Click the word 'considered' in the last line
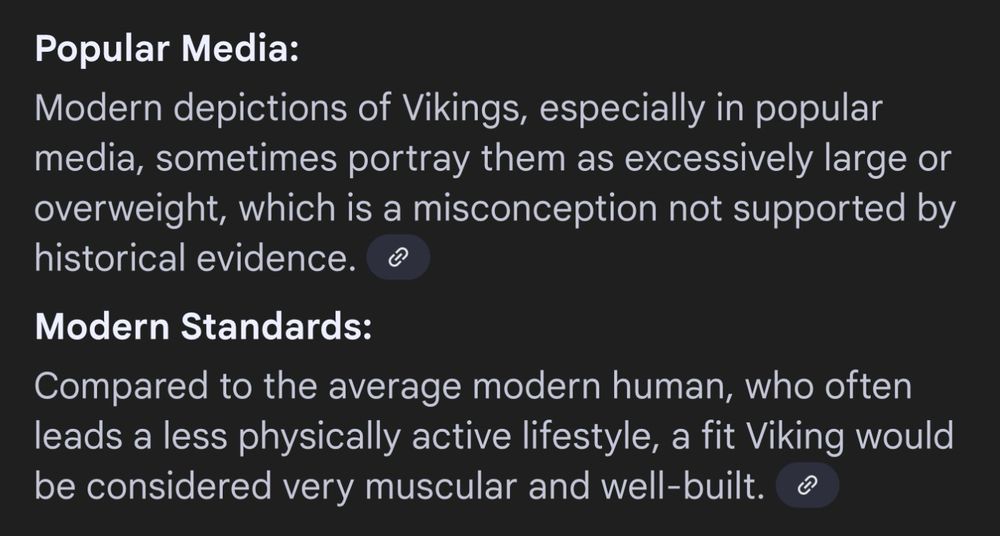The height and width of the screenshot is (536, 1000). click(179, 486)
